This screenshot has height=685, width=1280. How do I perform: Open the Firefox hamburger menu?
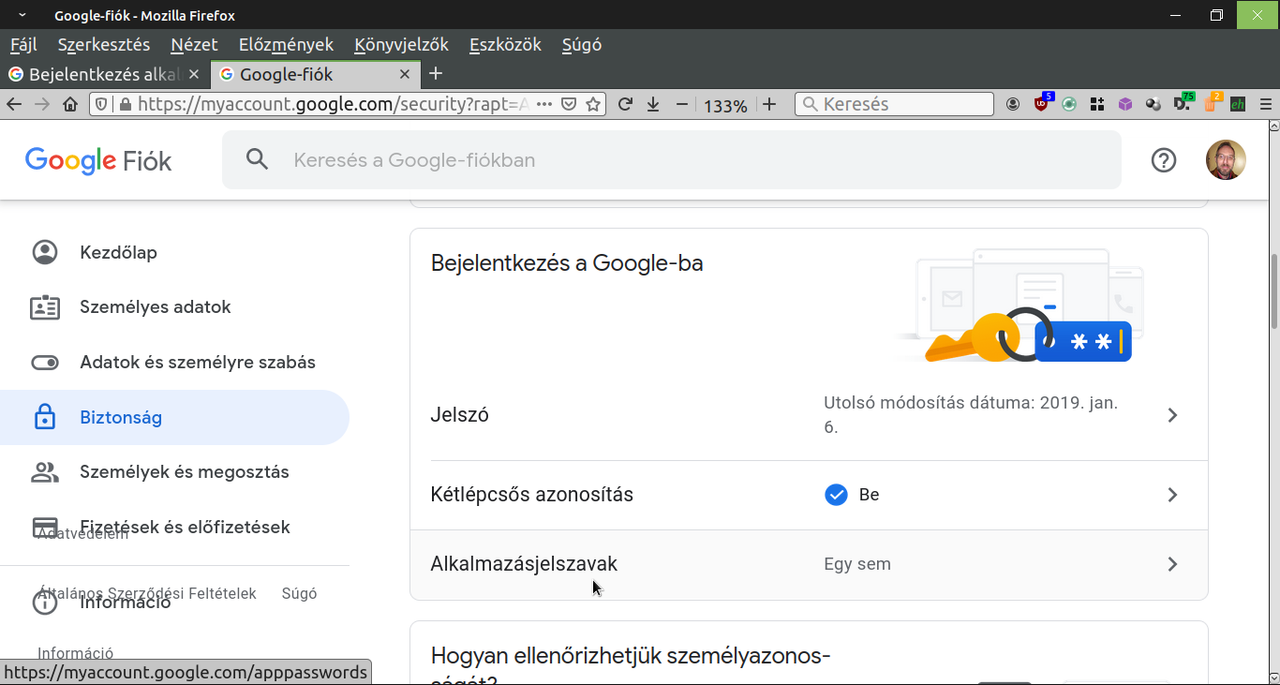click(x=1265, y=104)
